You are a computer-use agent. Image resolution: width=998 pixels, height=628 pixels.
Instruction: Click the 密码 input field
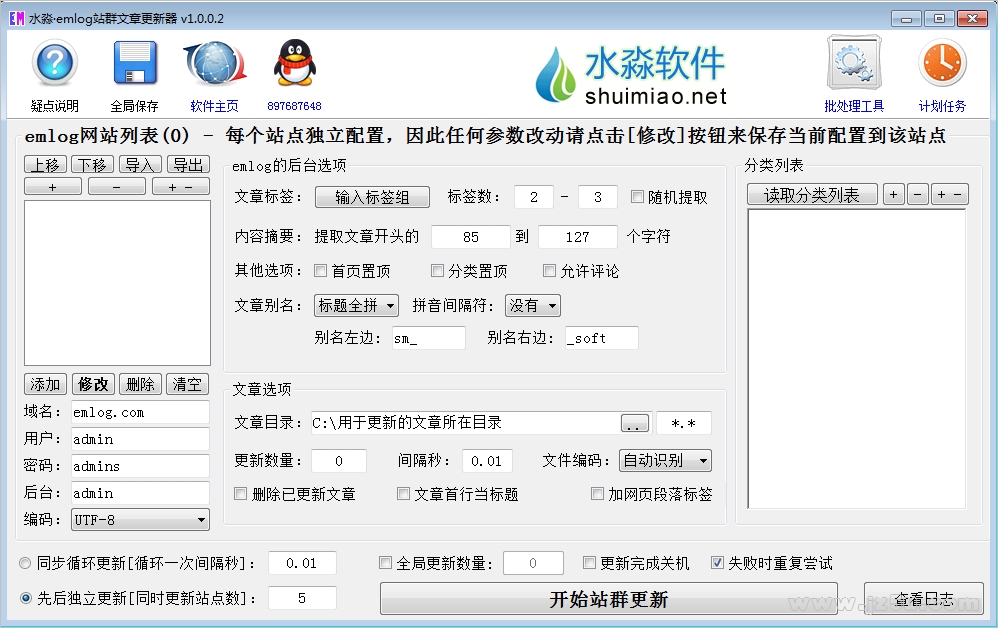(x=140, y=466)
